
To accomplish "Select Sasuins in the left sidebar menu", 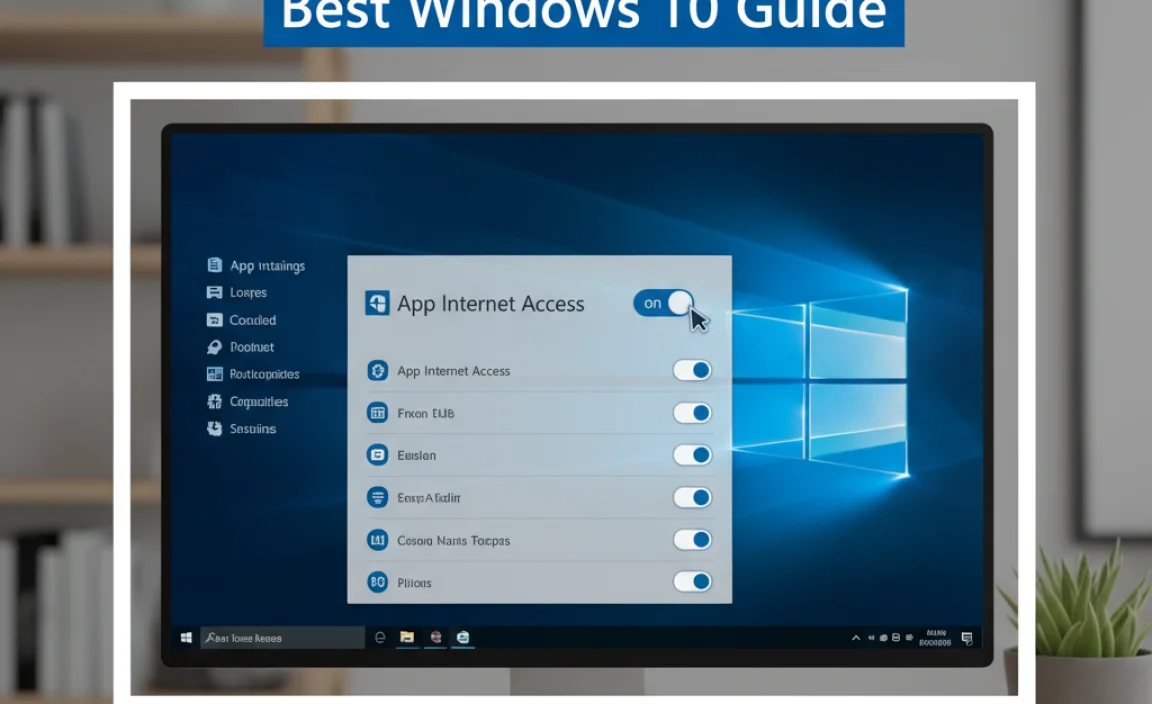I will [252, 428].
